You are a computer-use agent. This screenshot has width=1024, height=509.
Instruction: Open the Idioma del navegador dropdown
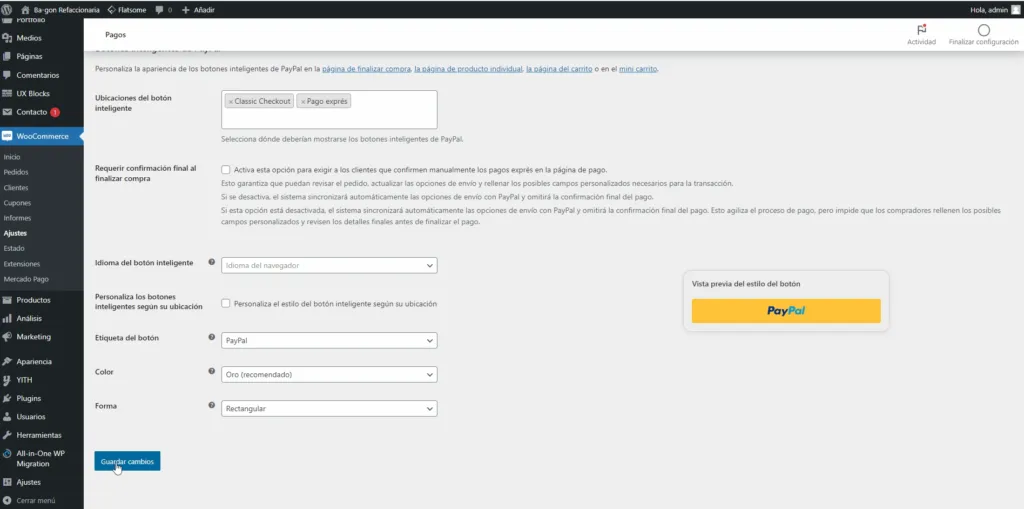(x=329, y=265)
